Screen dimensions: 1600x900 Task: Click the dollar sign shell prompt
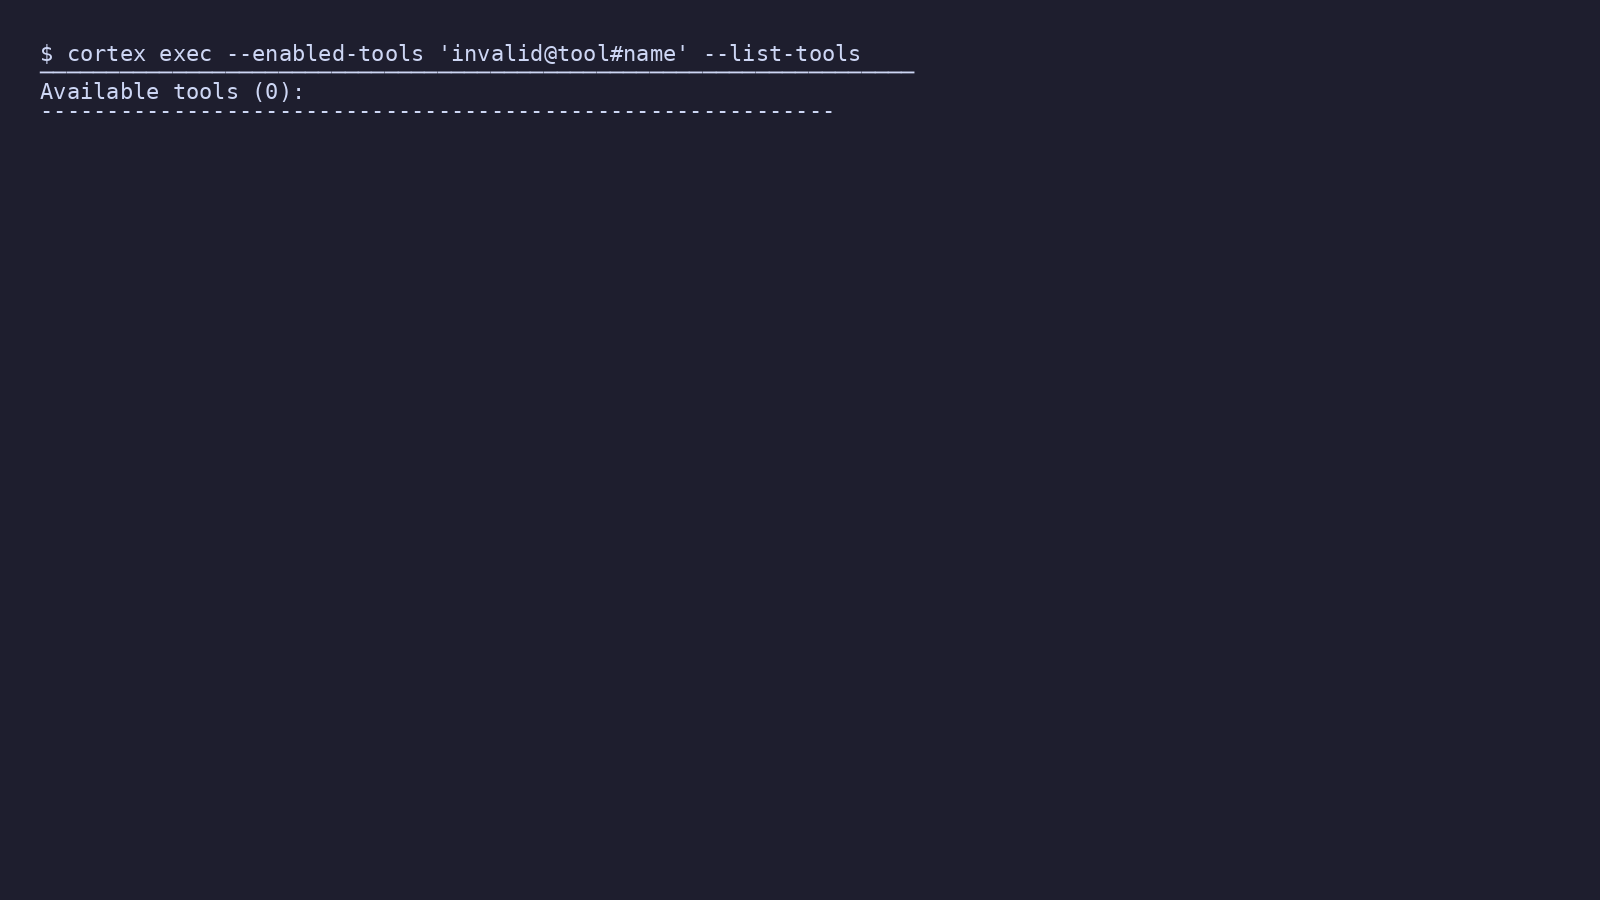47,54
